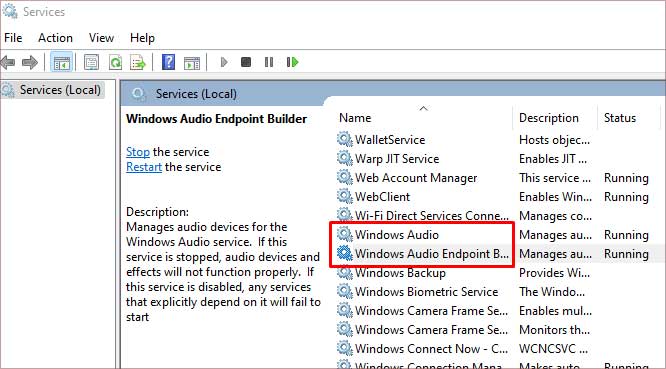Click Windows Audio Endpoint Builder heading
Screen dimensions: 666x369
(216, 119)
